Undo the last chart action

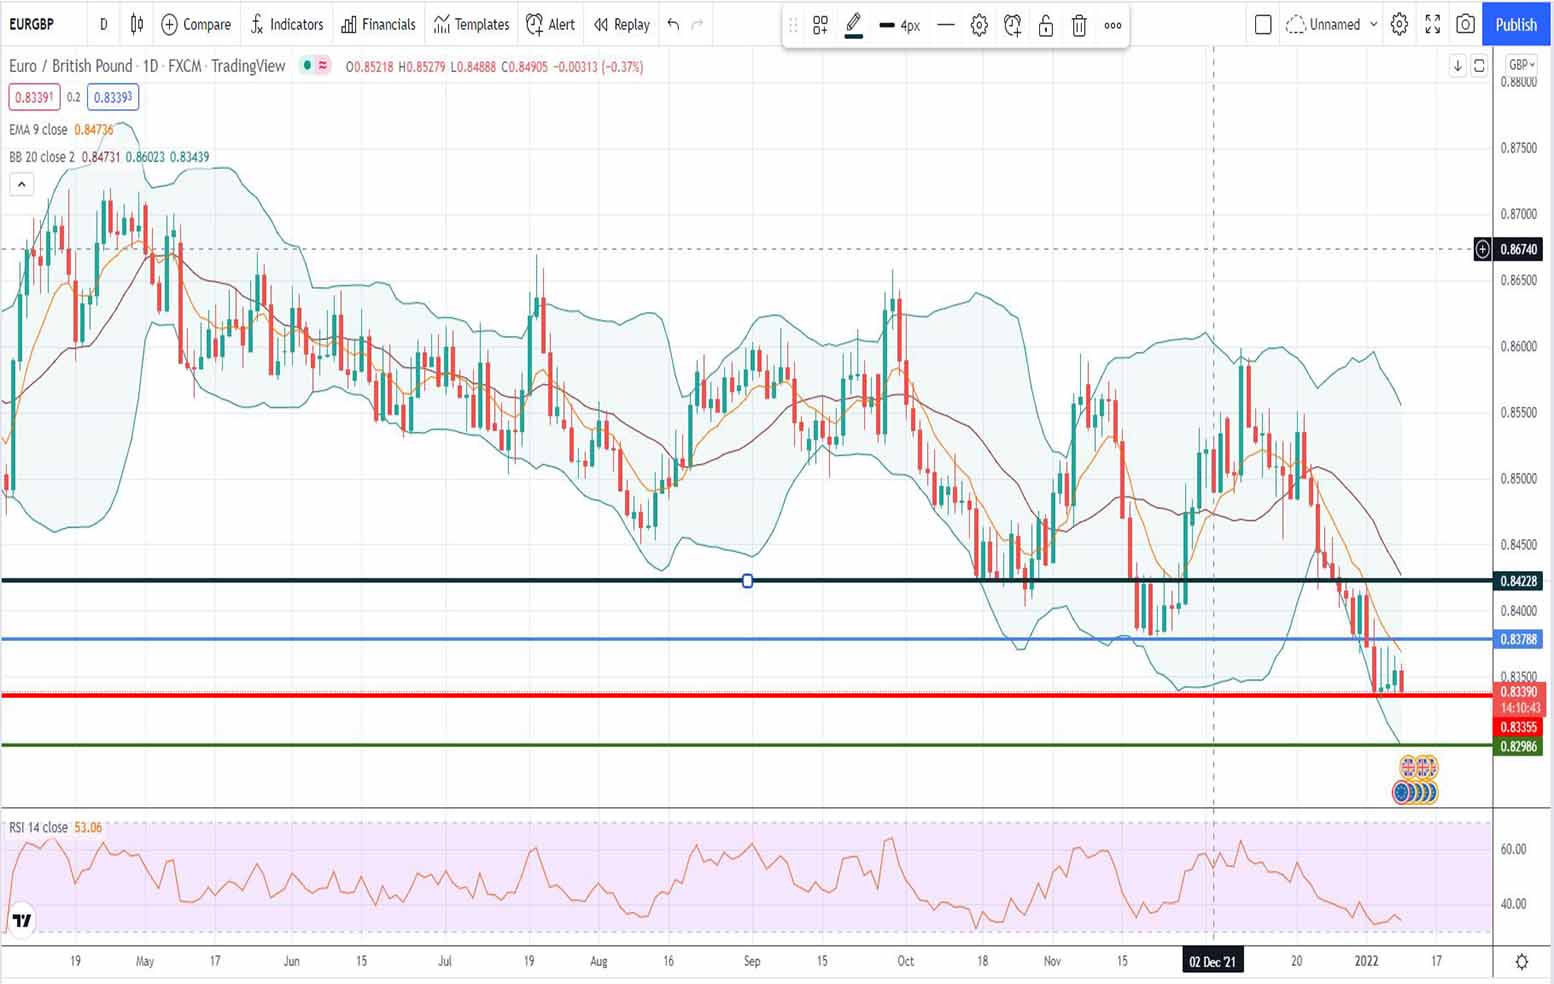673,24
